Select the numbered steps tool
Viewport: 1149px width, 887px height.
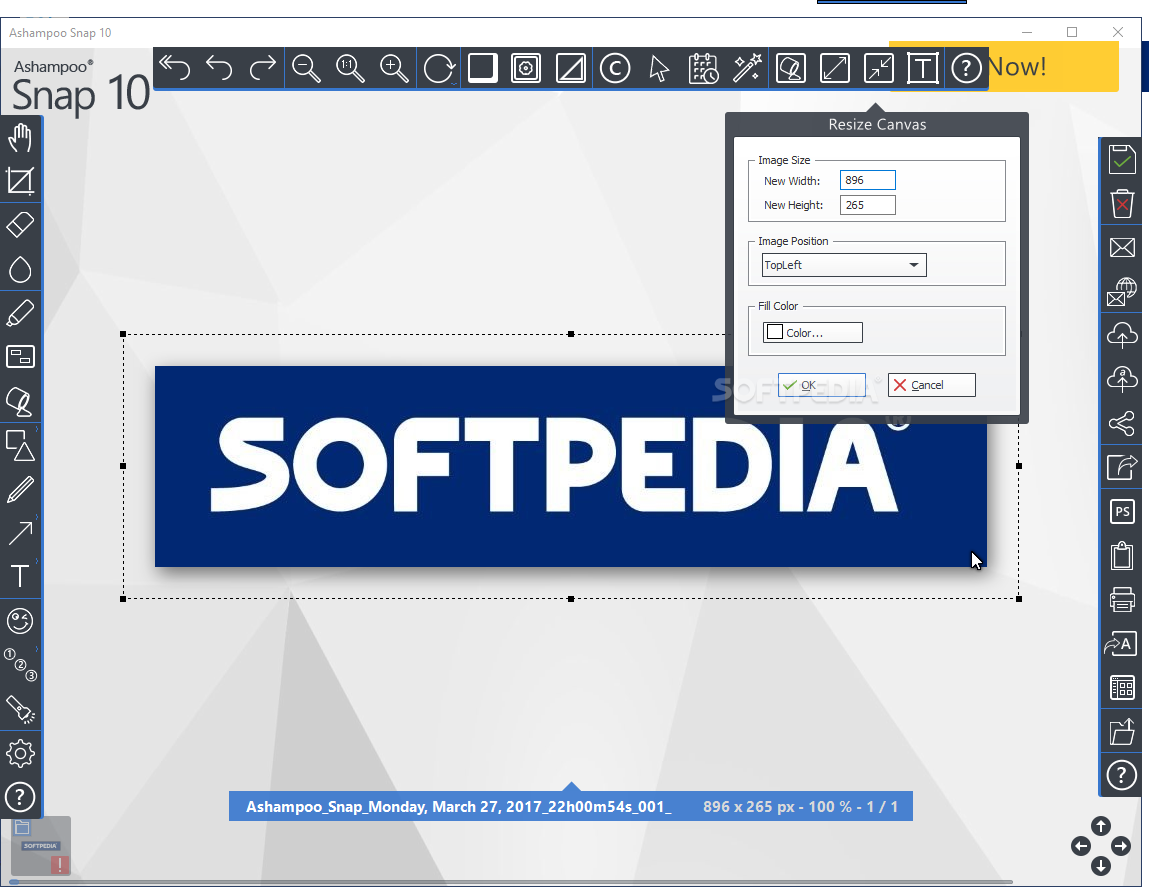[20, 665]
